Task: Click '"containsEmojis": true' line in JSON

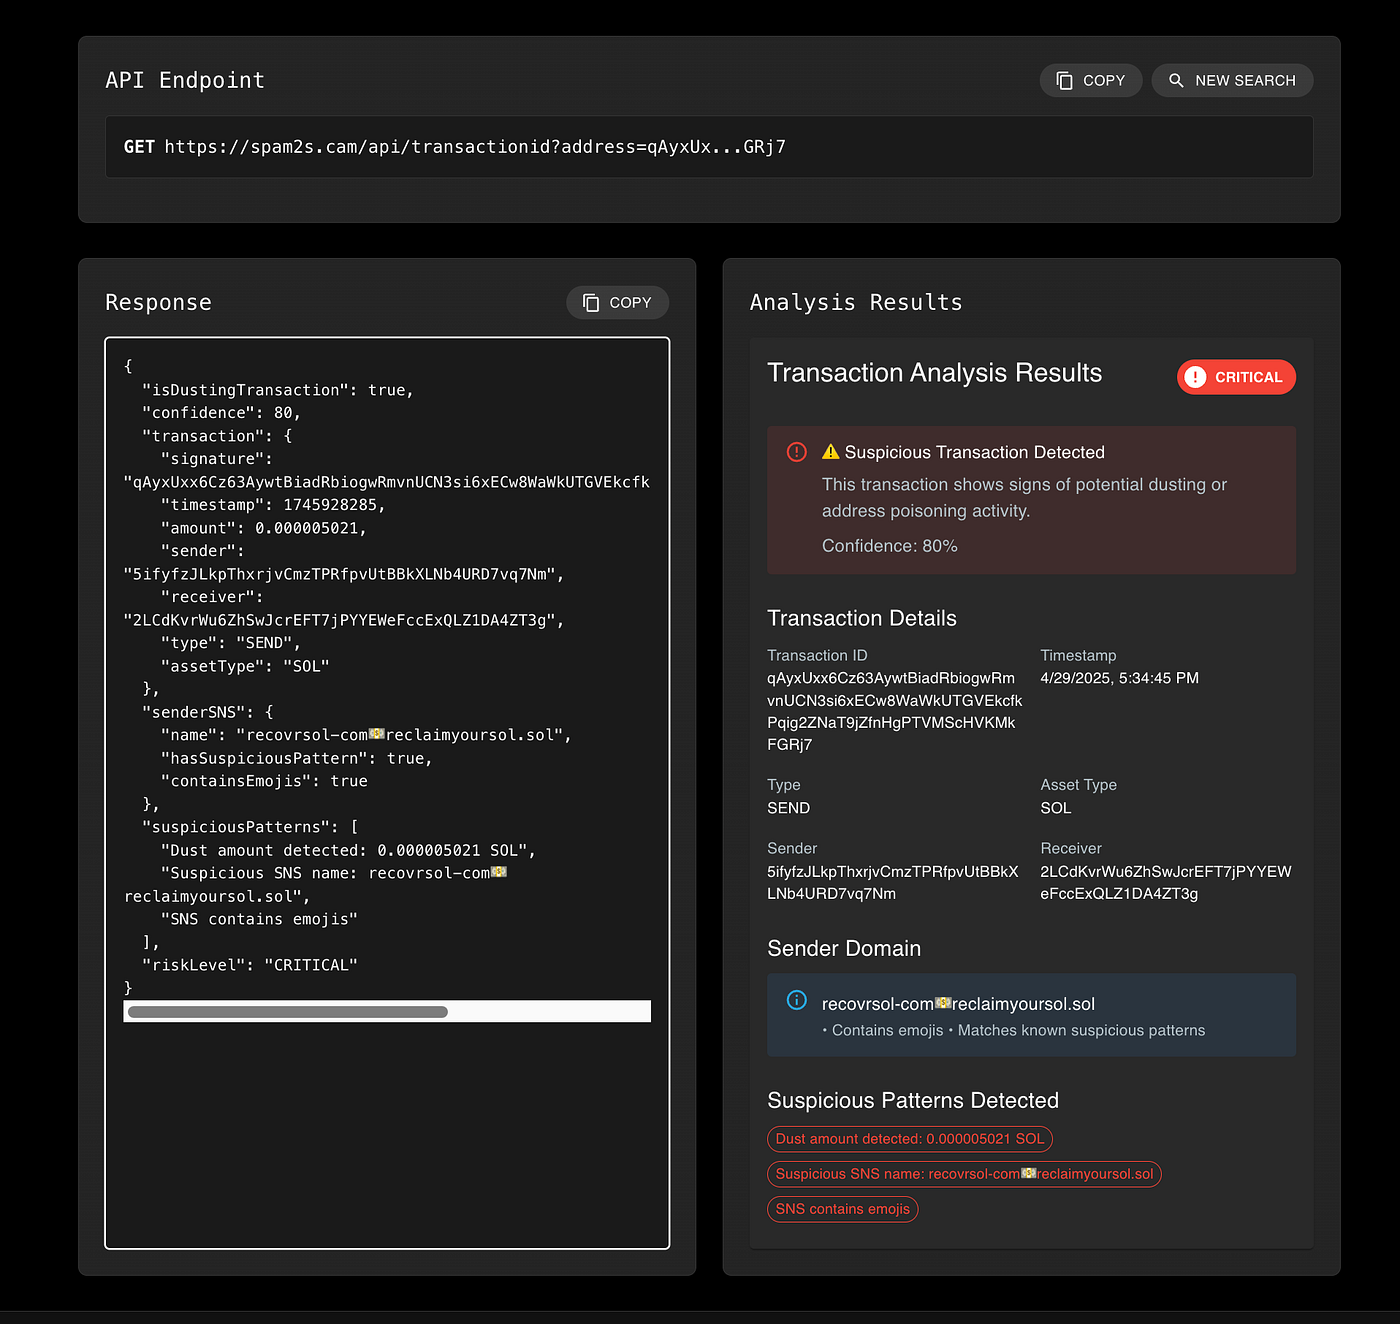Action: 264,781
